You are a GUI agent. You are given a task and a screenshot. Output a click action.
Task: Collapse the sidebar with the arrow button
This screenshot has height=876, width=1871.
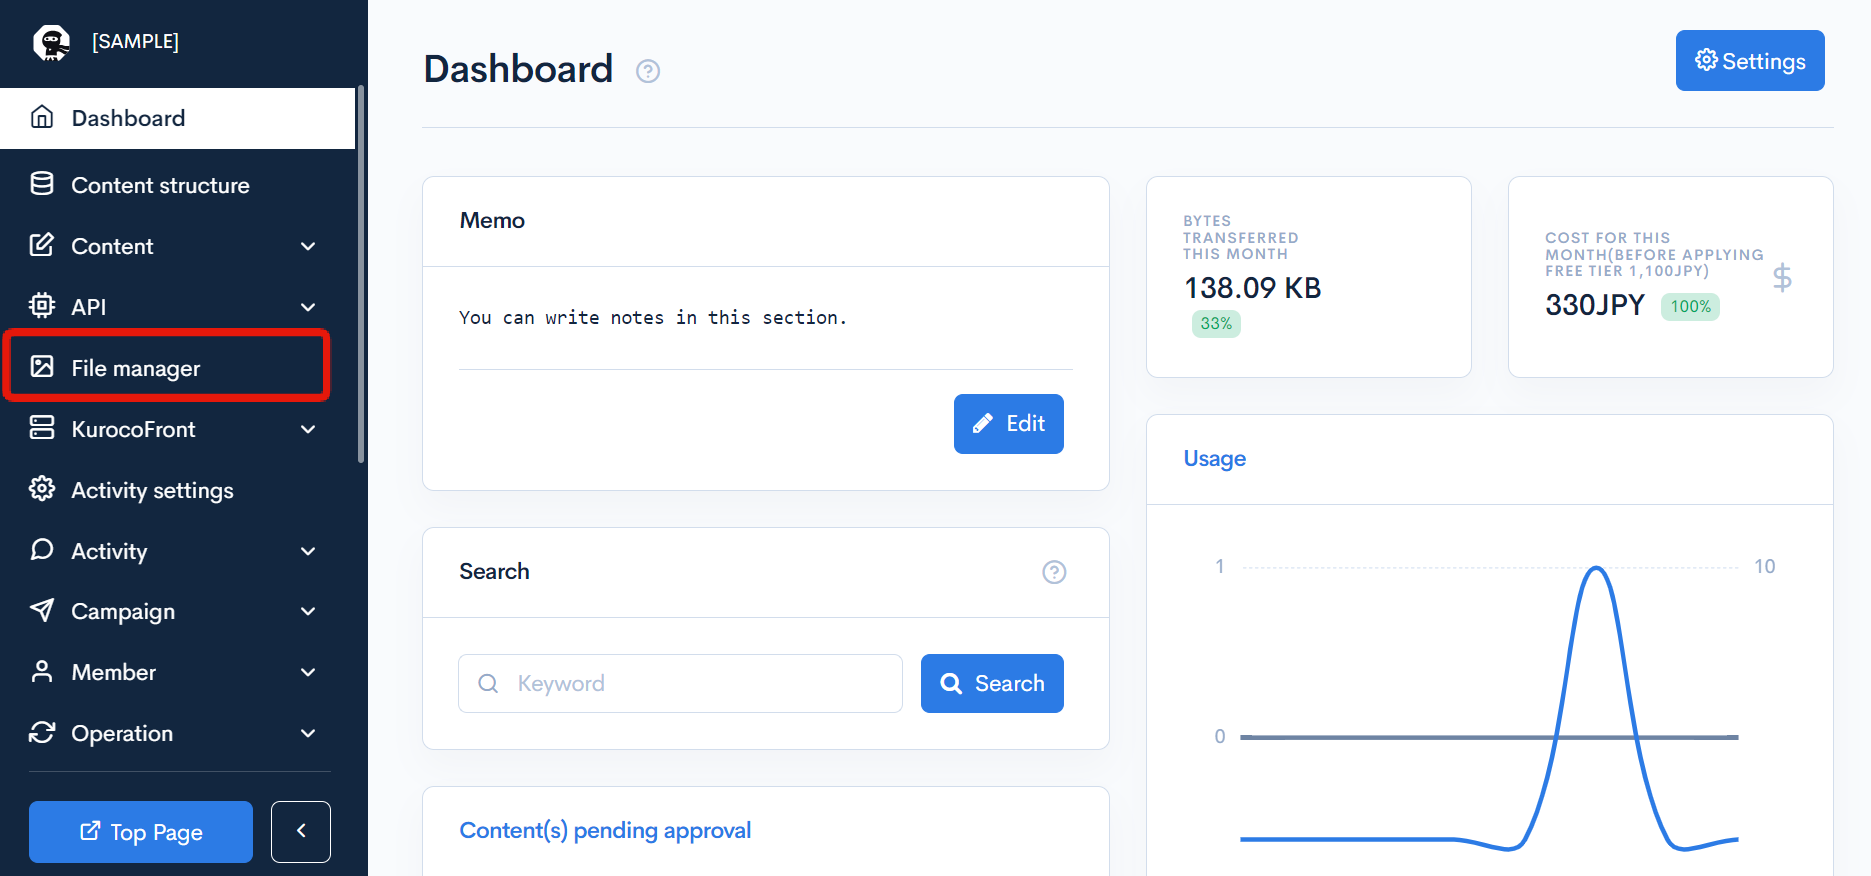(x=300, y=831)
